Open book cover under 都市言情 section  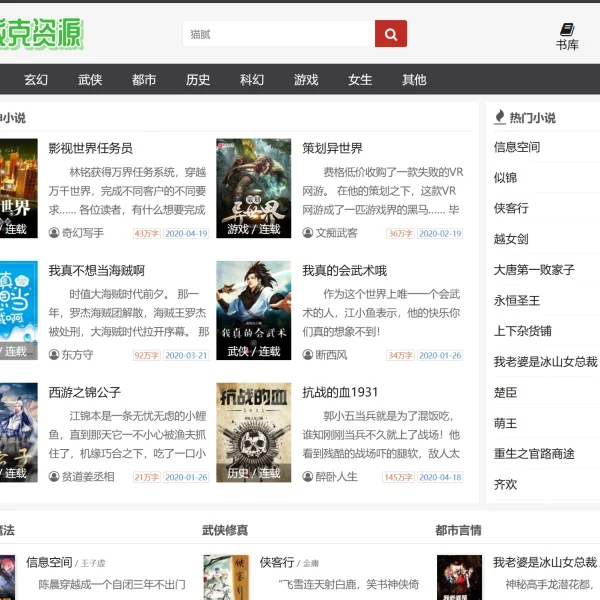[460, 577]
